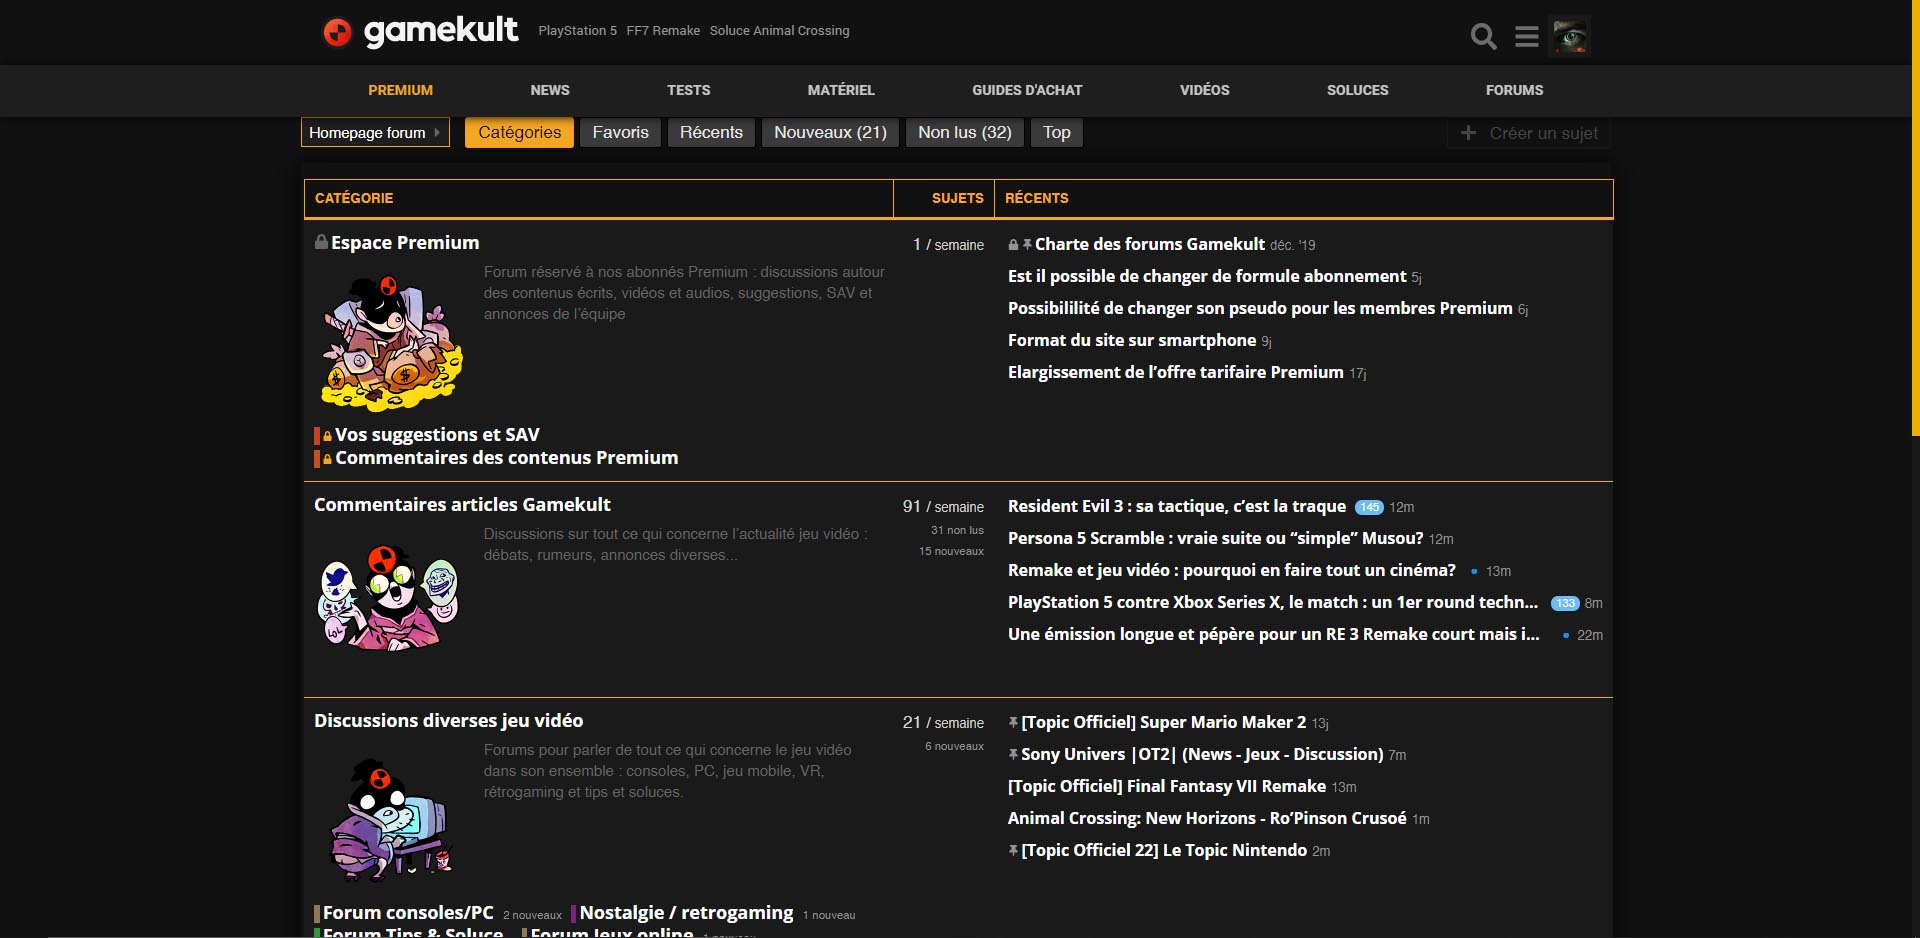Click the Espace Premium mascot illustration
Viewport: 1920px width, 938px height.
[x=392, y=343]
